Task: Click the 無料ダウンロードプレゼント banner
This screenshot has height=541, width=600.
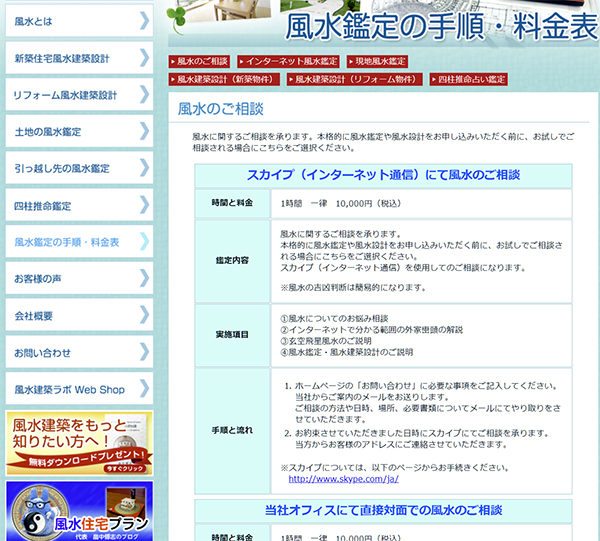Action: pos(79,442)
